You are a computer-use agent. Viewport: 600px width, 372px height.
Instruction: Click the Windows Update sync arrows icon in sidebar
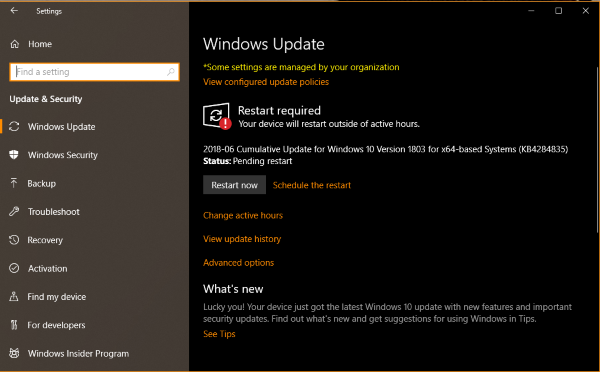[x=14, y=126]
